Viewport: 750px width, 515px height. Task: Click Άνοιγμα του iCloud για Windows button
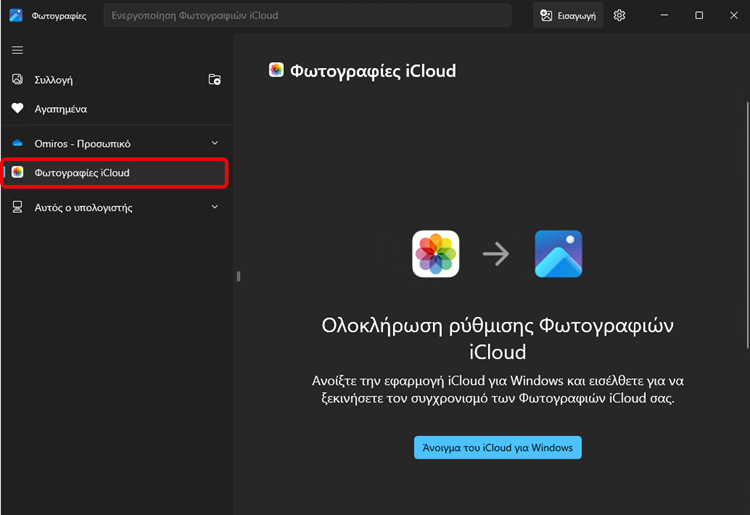[x=498, y=448]
